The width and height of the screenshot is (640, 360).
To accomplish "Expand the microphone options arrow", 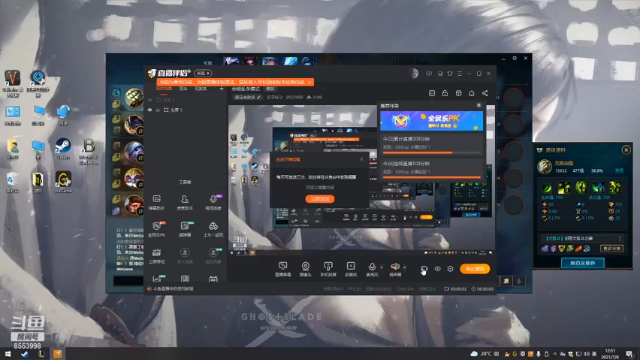I will pos(381,268).
